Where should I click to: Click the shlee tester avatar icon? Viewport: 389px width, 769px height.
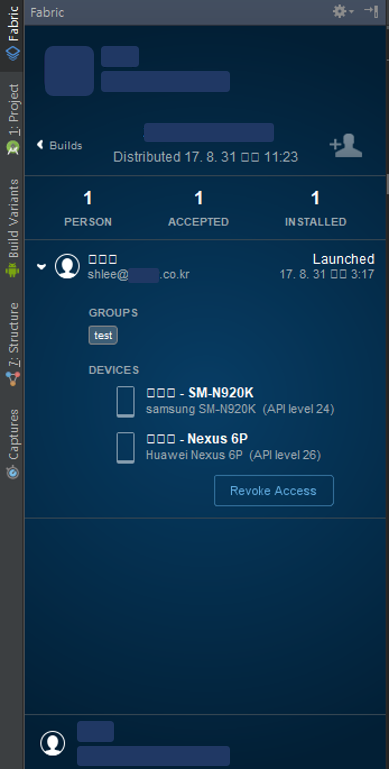(x=67, y=266)
